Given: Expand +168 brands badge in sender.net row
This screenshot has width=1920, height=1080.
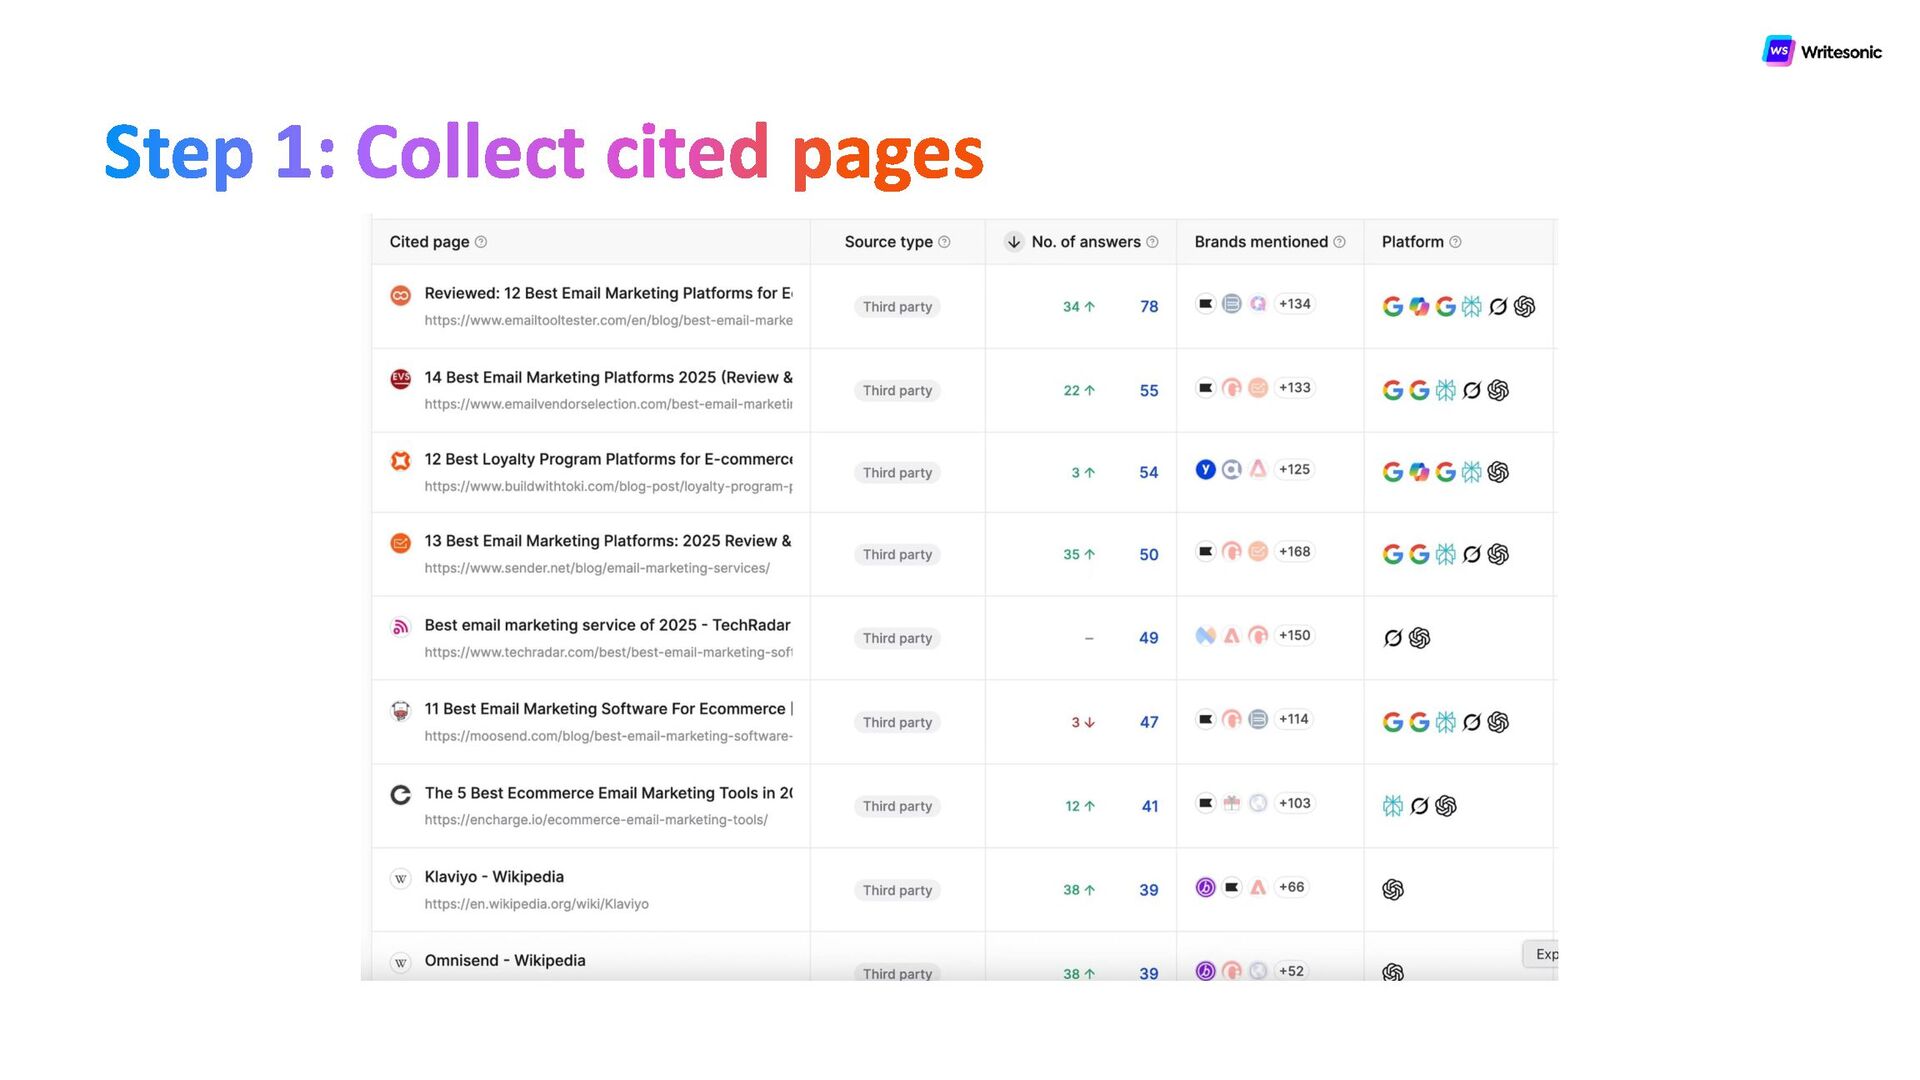Looking at the screenshot, I should click(1294, 552).
